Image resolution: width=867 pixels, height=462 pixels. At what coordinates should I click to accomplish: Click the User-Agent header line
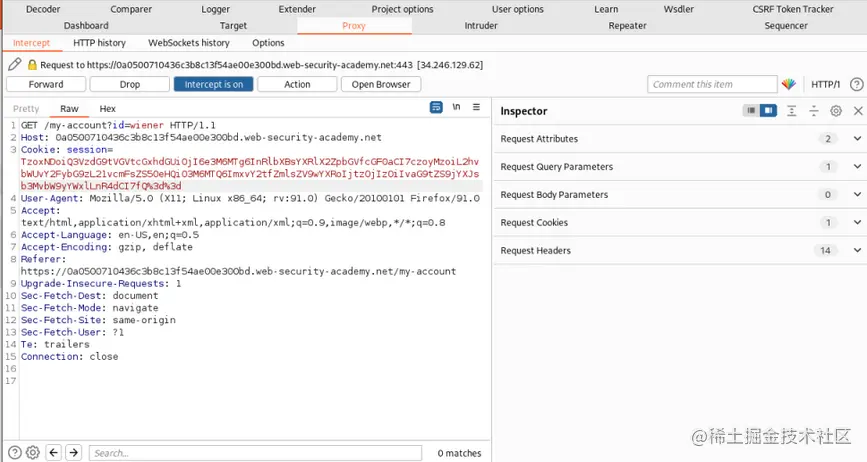250,198
